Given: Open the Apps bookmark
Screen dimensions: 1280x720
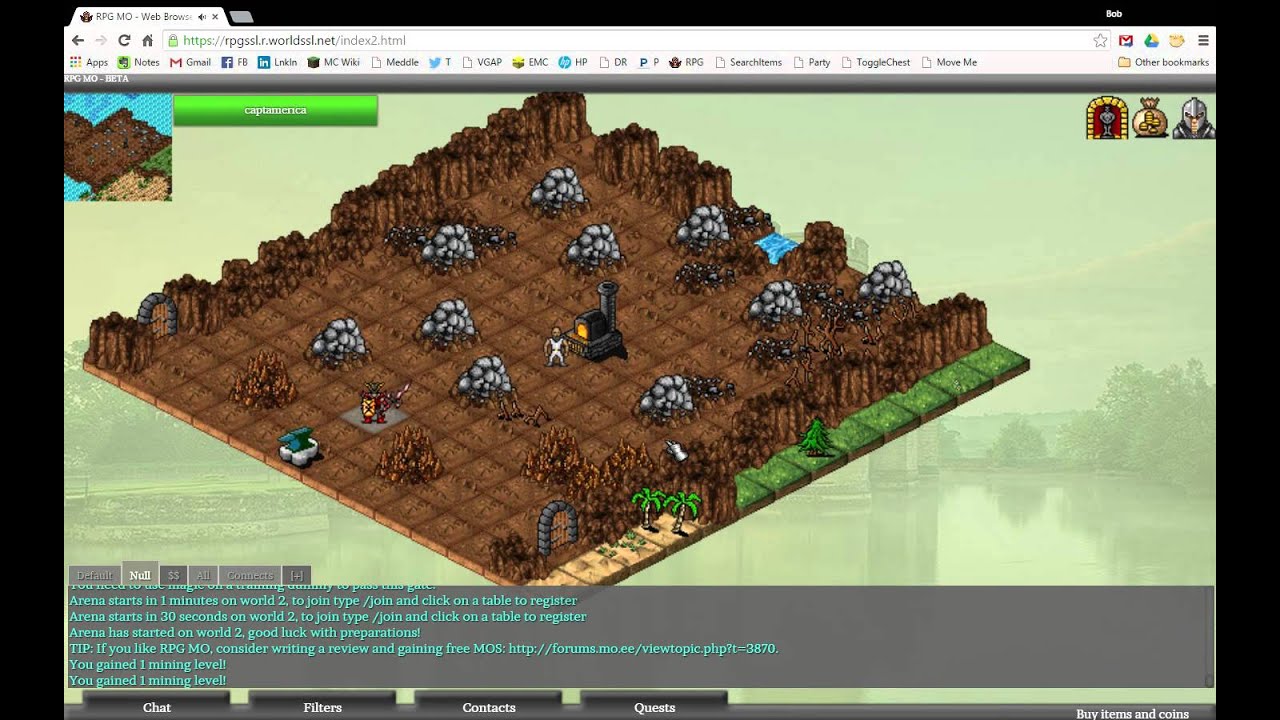Looking at the screenshot, I should click(x=89, y=62).
